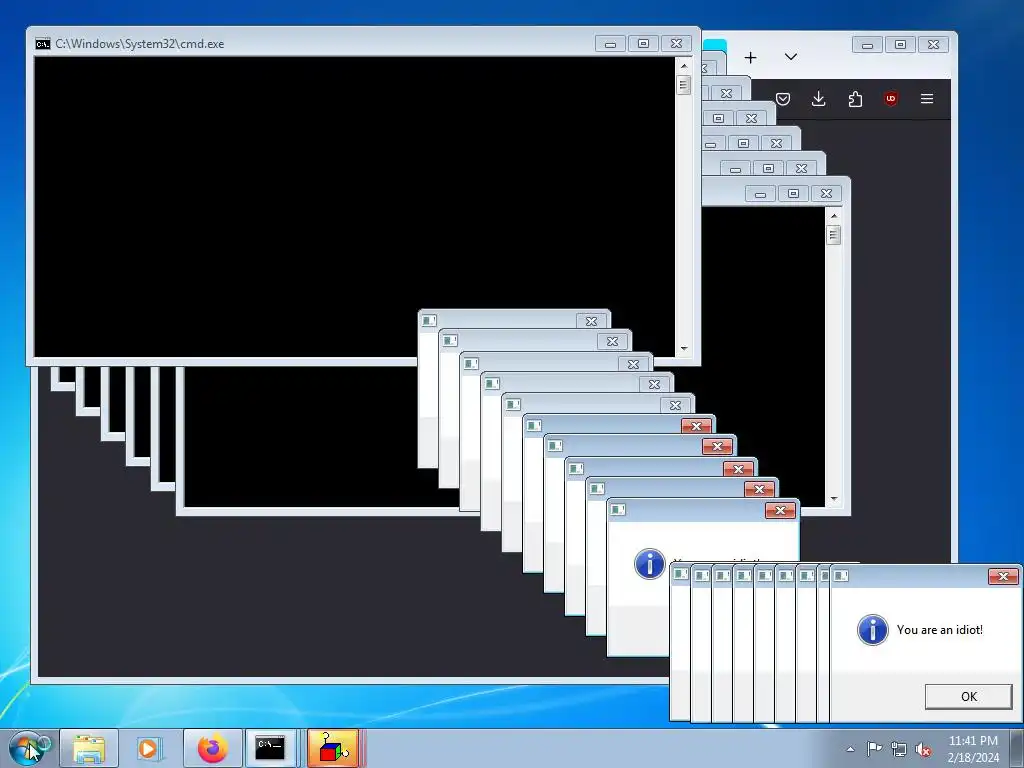The width and height of the screenshot is (1024, 768).
Task: Switch to cmd.exe taskbar button
Action: pos(270,748)
